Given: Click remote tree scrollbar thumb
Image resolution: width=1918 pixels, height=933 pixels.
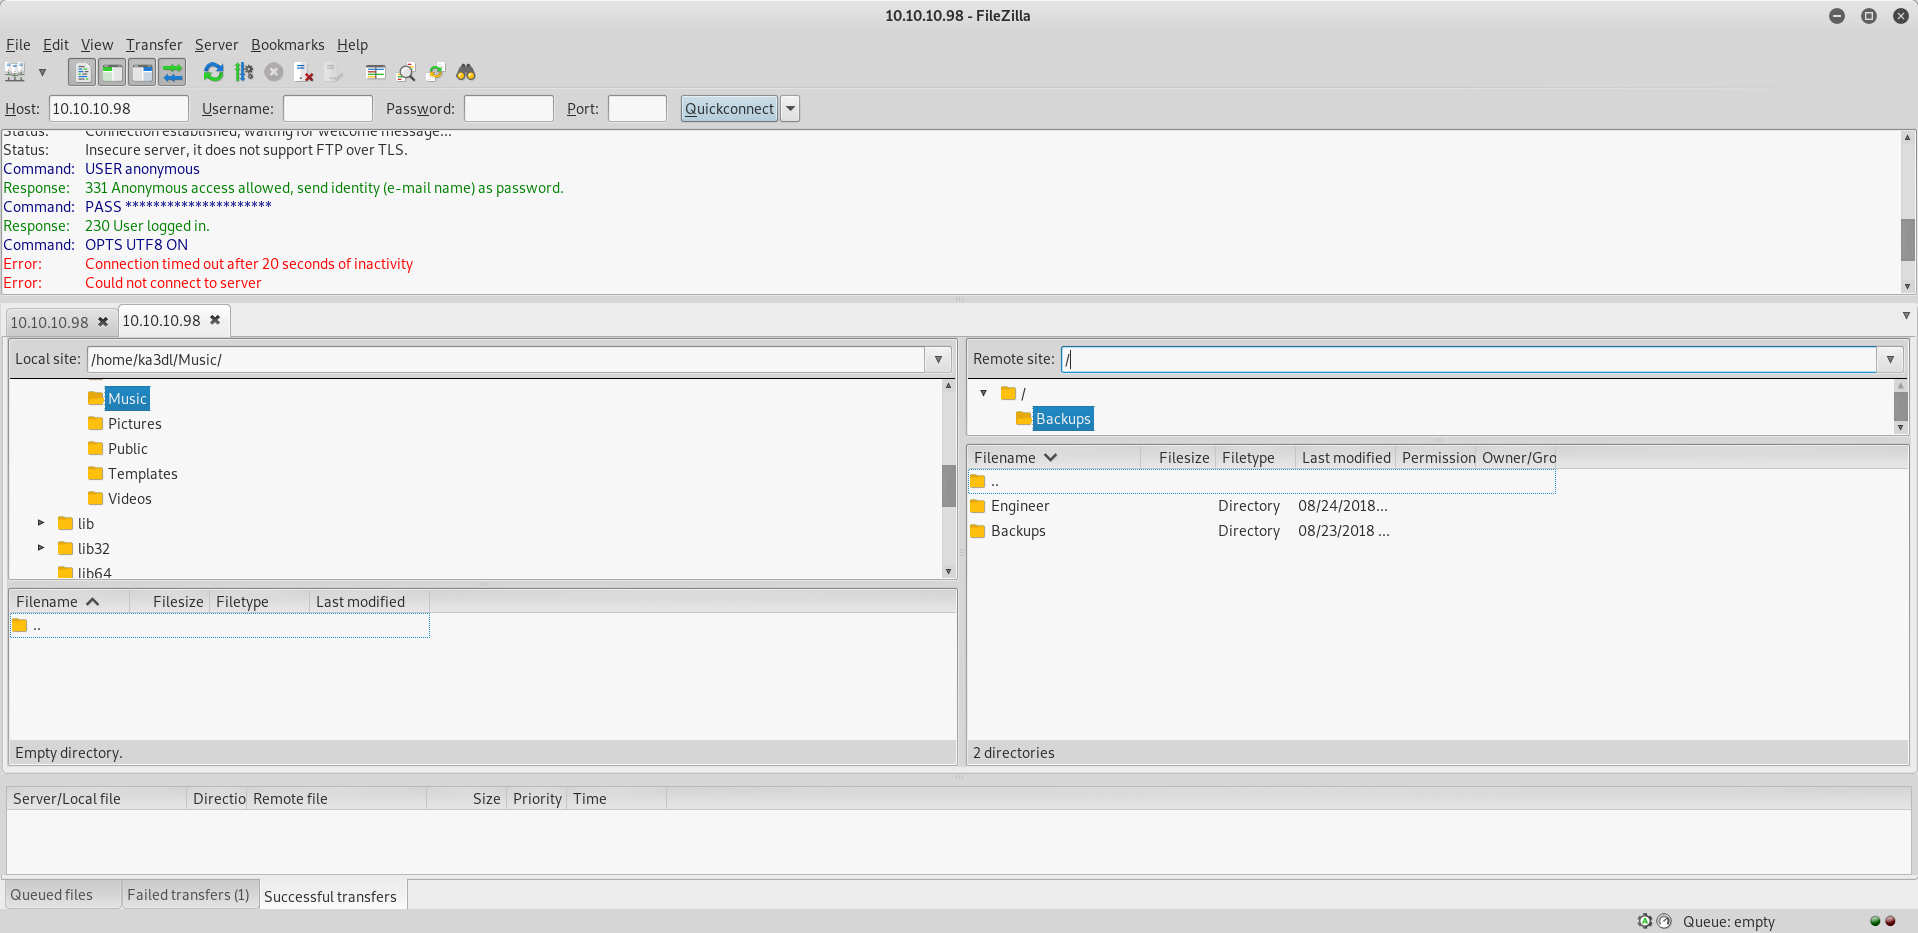Looking at the screenshot, I should pyautogui.click(x=1901, y=407).
